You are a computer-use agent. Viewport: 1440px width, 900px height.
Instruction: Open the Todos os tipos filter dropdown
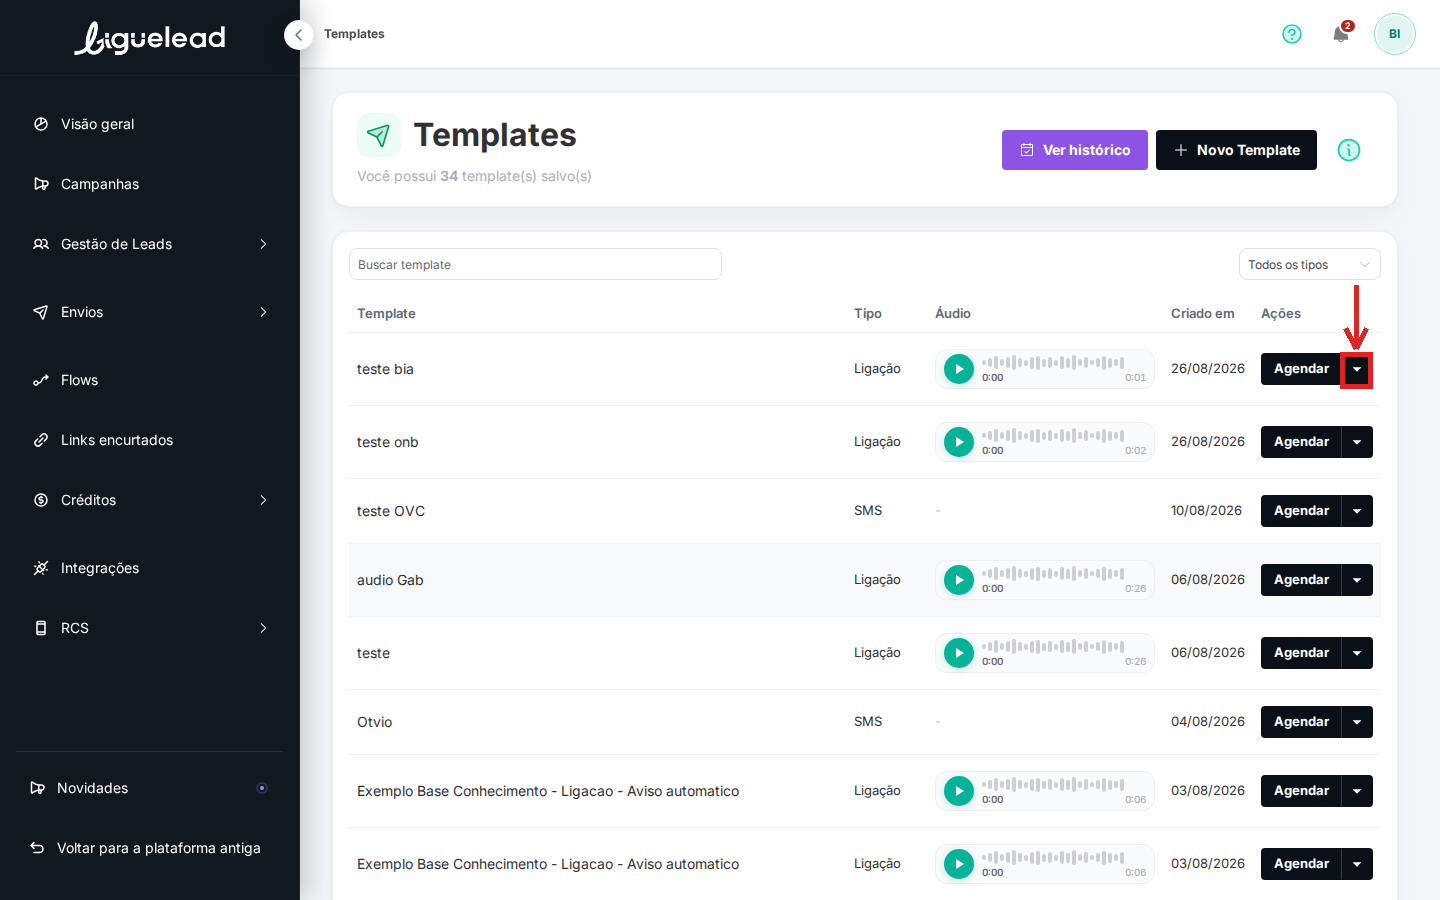pyautogui.click(x=1310, y=265)
